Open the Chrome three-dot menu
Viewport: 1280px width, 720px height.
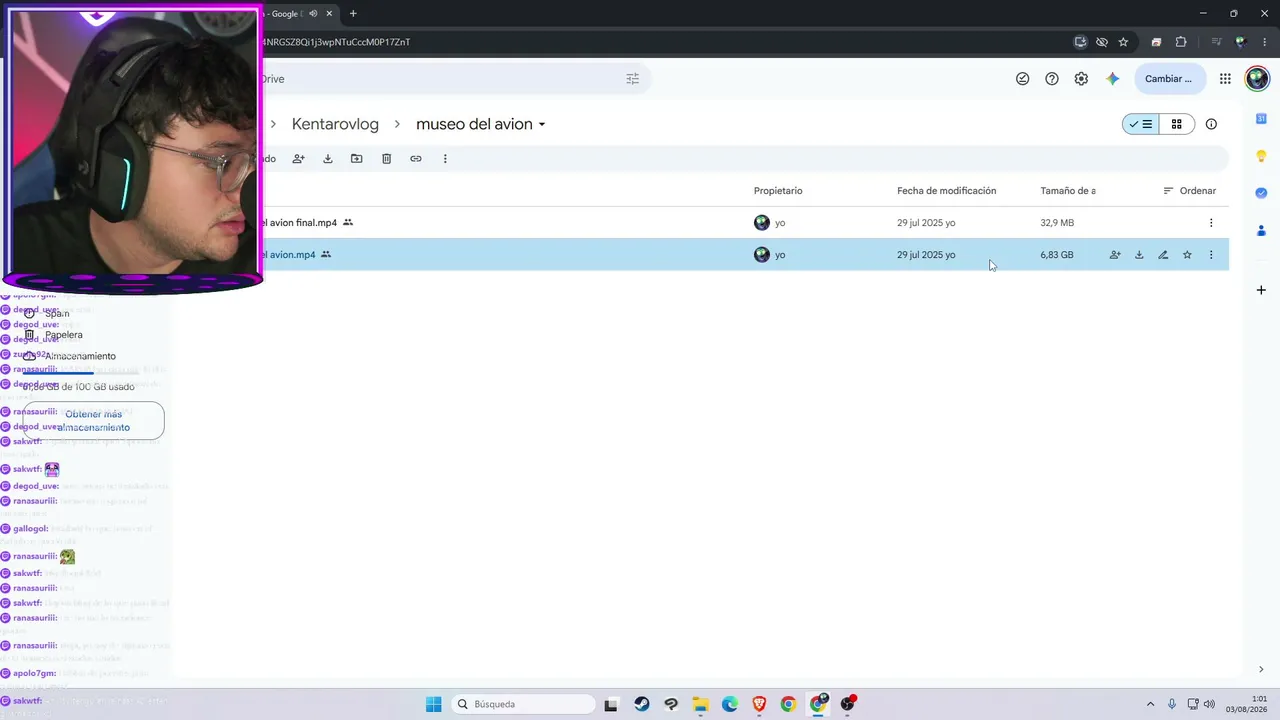click(1264, 42)
